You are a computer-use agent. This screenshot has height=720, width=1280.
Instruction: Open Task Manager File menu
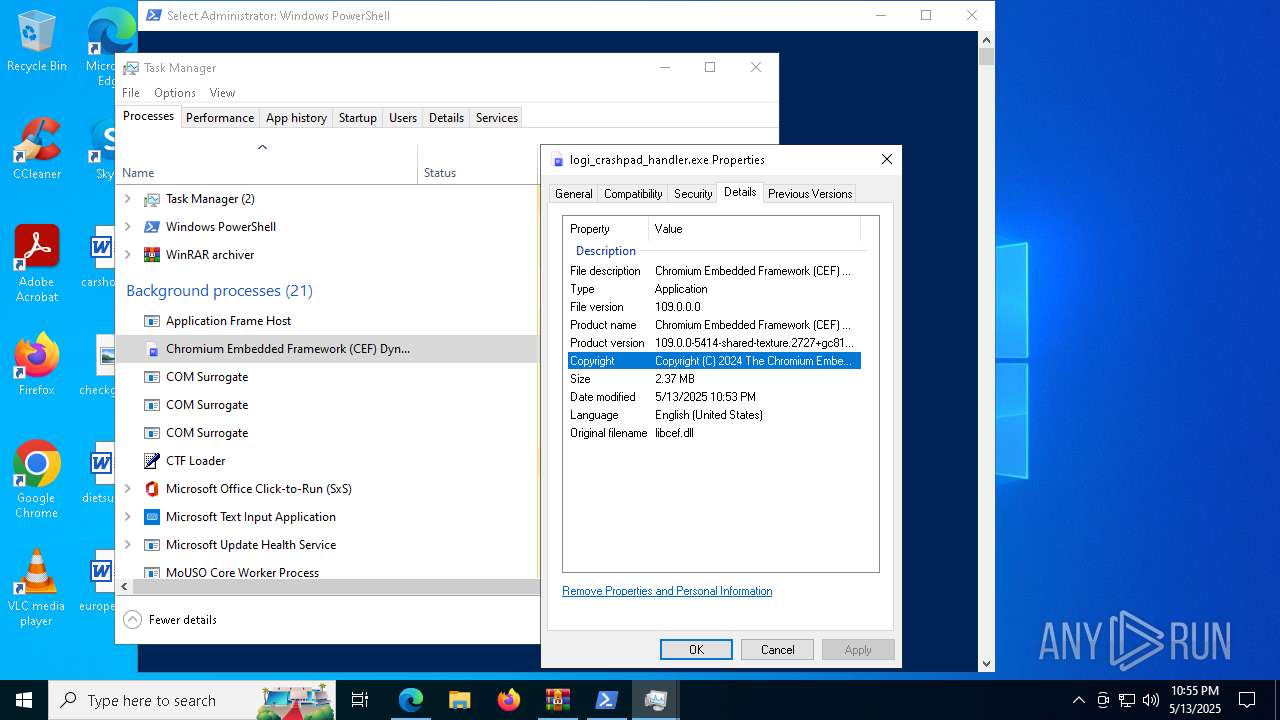click(131, 93)
